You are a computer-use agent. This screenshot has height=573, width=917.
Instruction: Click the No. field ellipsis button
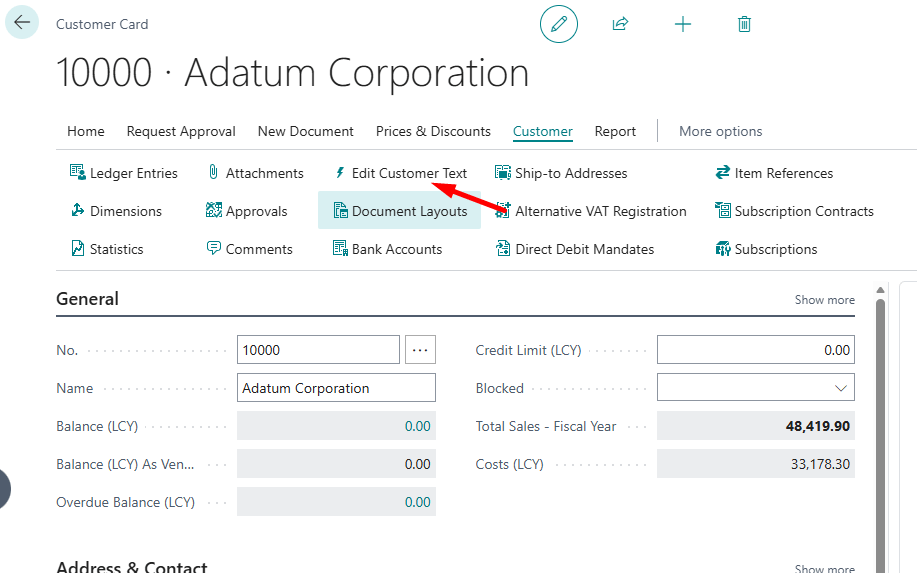point(420,350)
